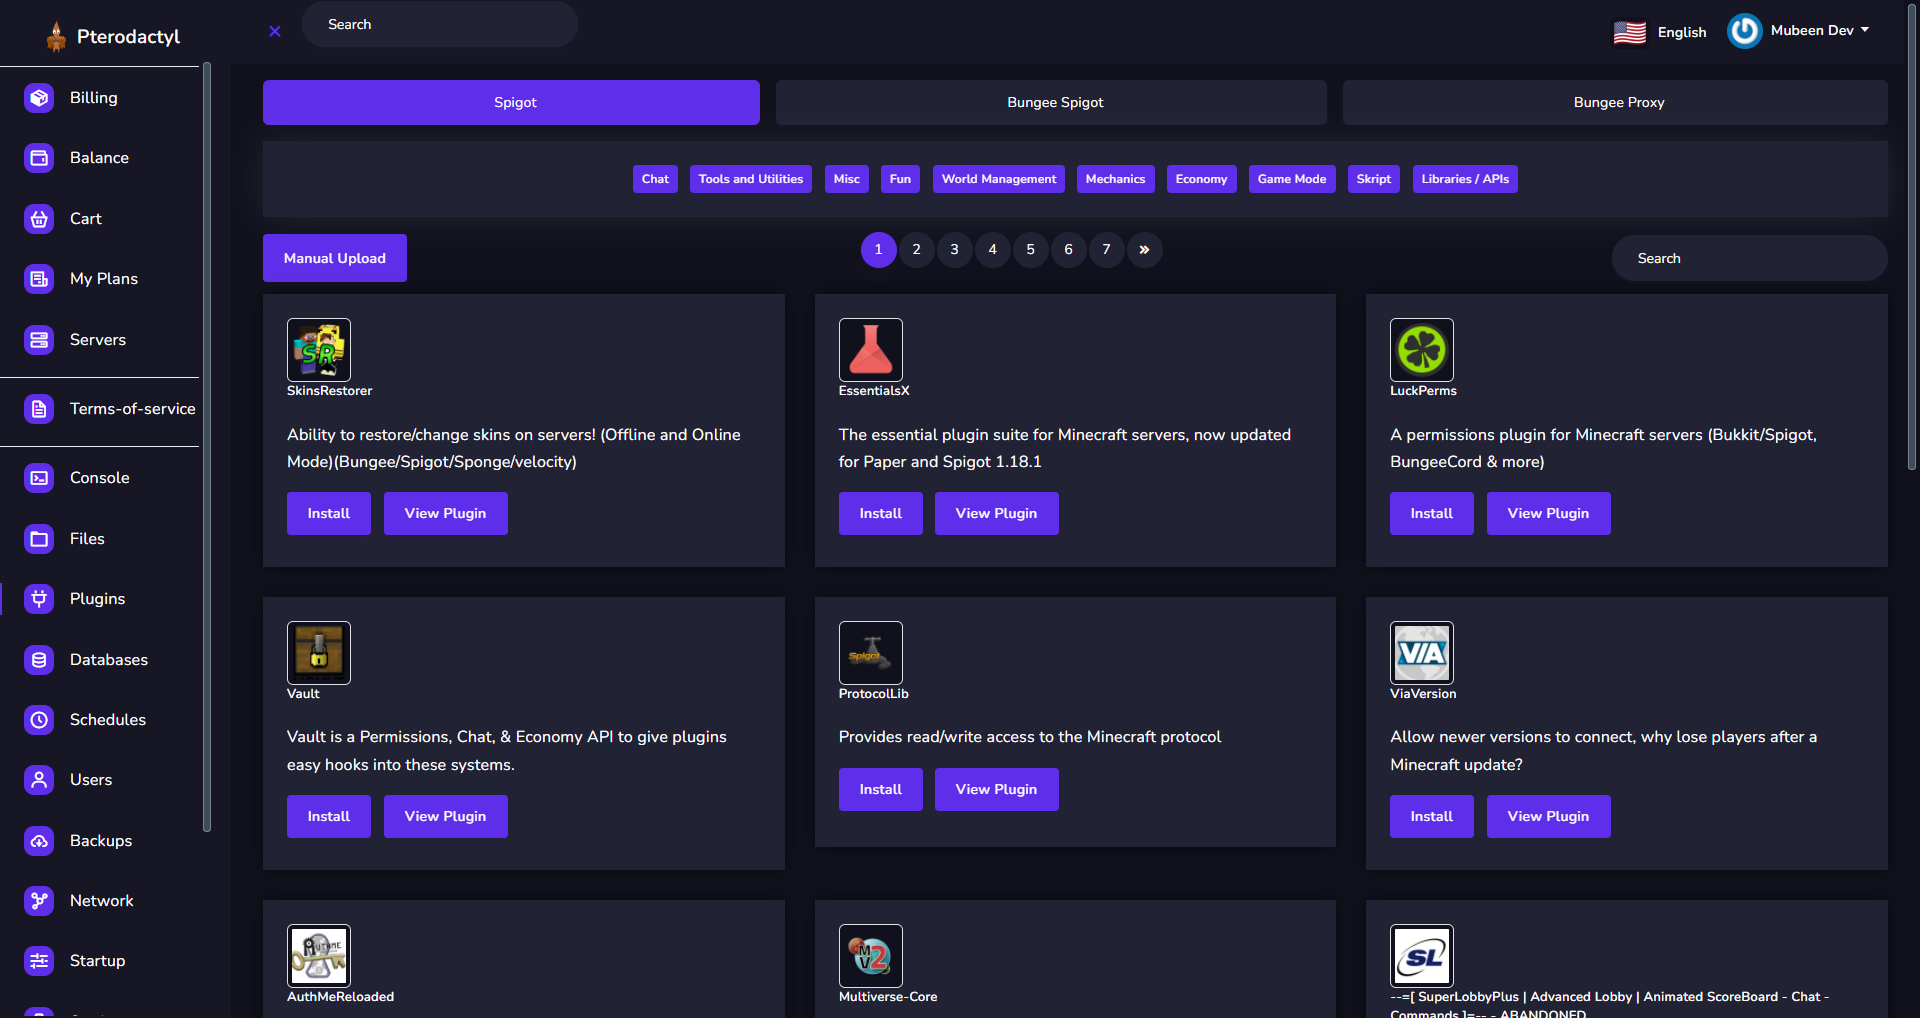This screenshot has height=1018, width=1920.
Task: Close the sidebar with the X icon
Action: 275,31
